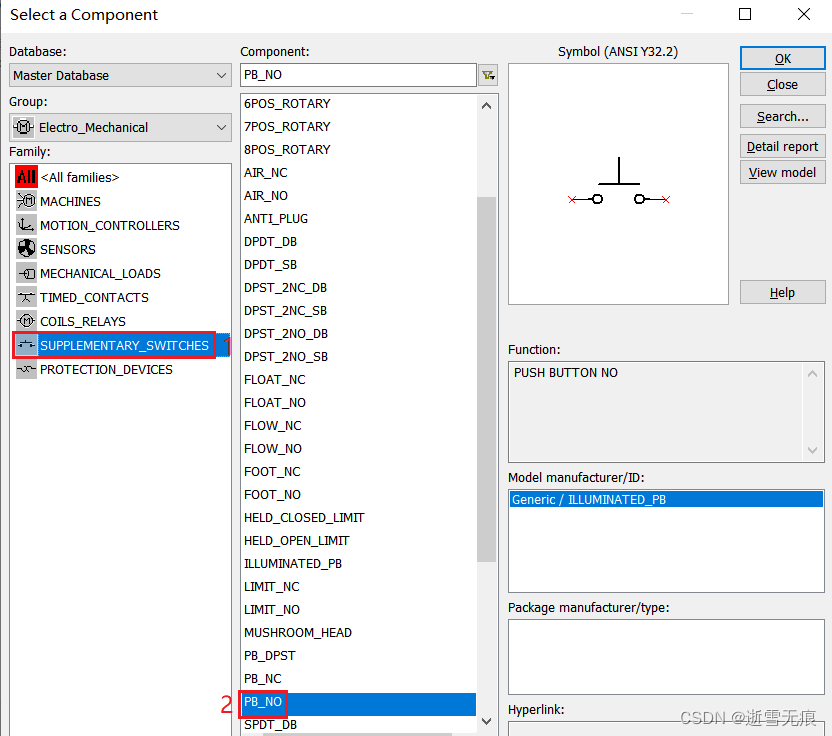Click the Search... button
Image resolution: width=832 pixels, height=736 pixels.
coord(782,116)
